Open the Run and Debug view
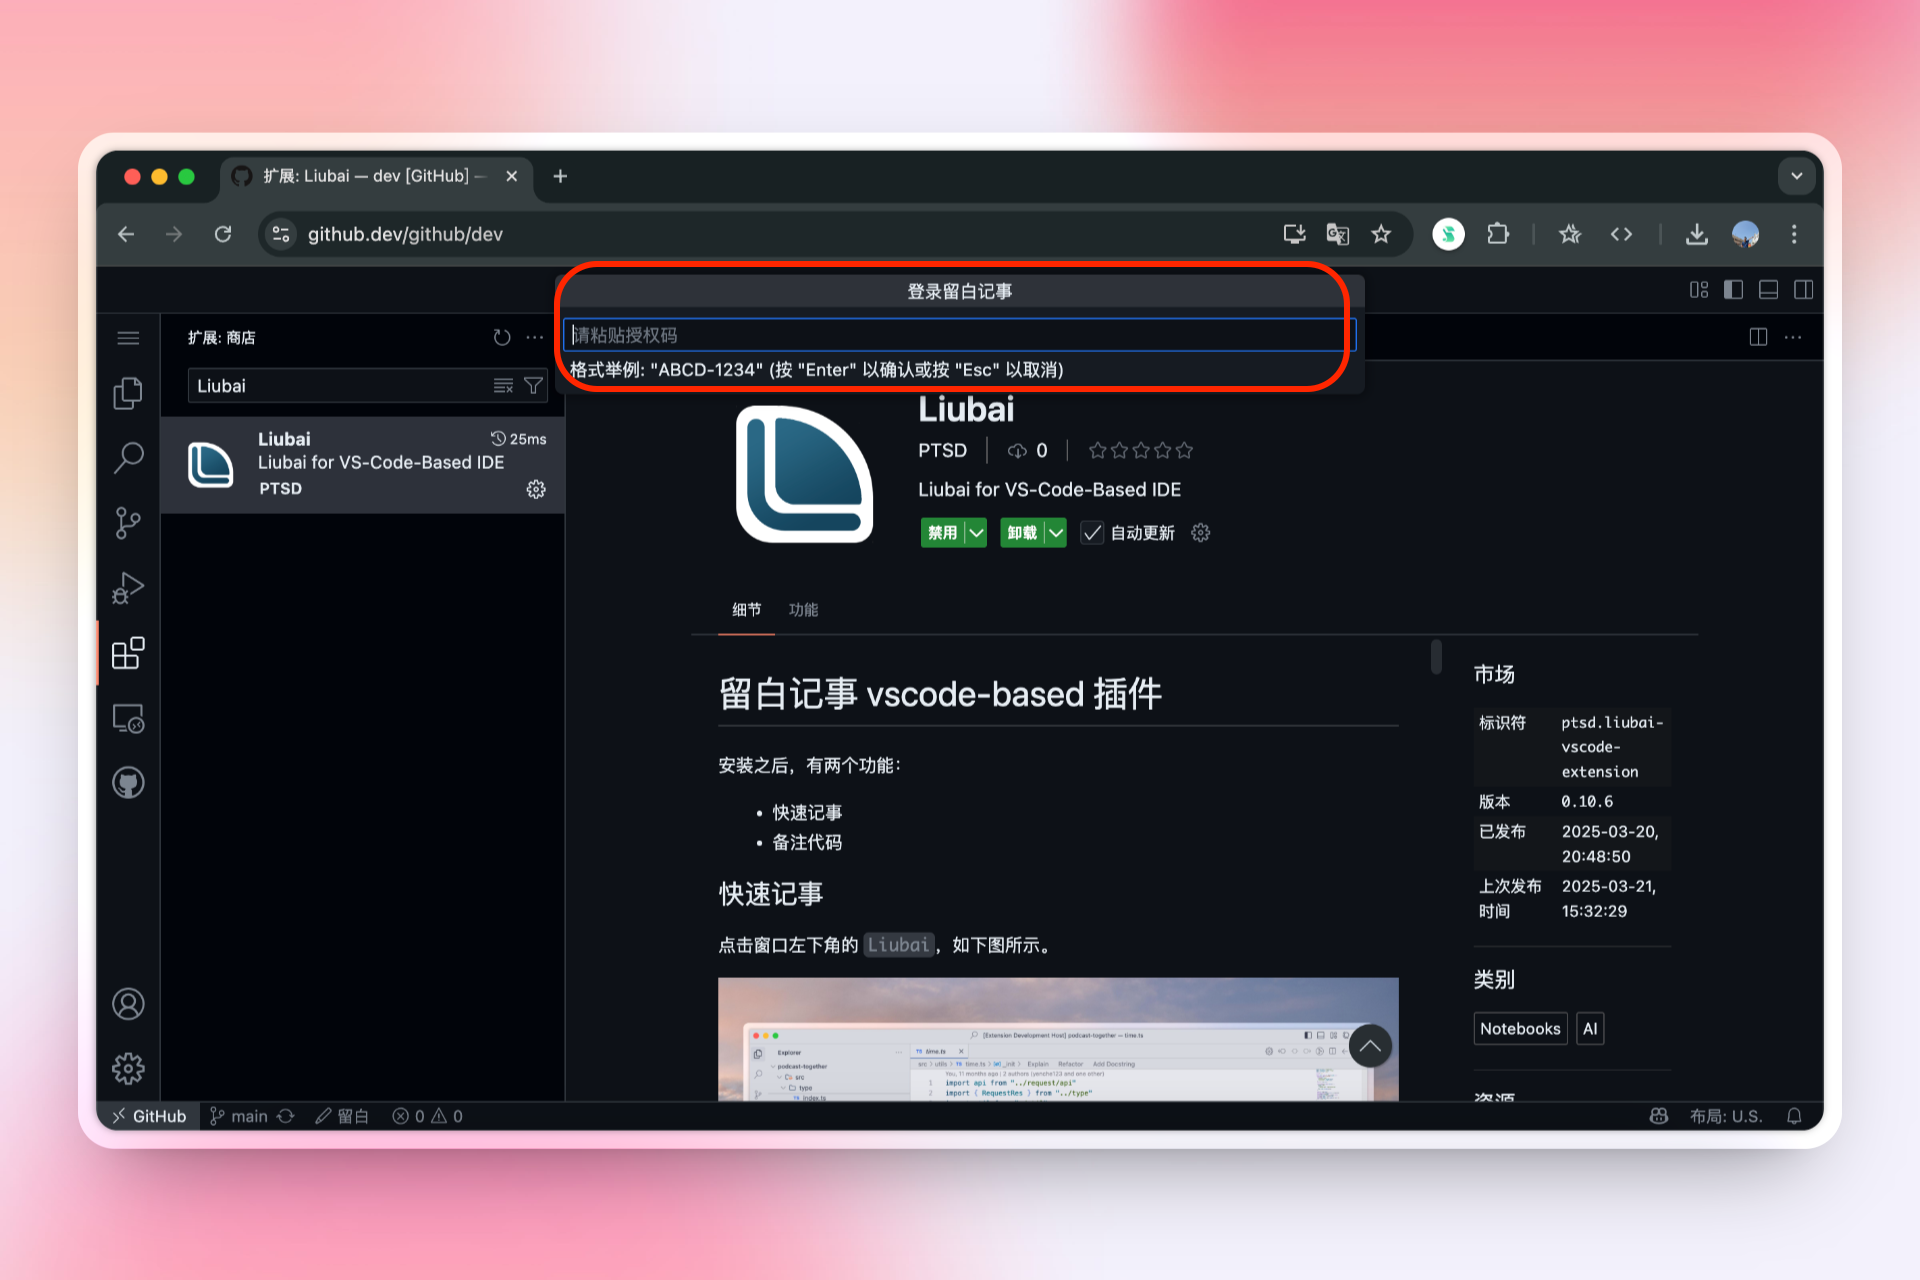Viewport: 1920px width, 1280px height. pos(128,588)
